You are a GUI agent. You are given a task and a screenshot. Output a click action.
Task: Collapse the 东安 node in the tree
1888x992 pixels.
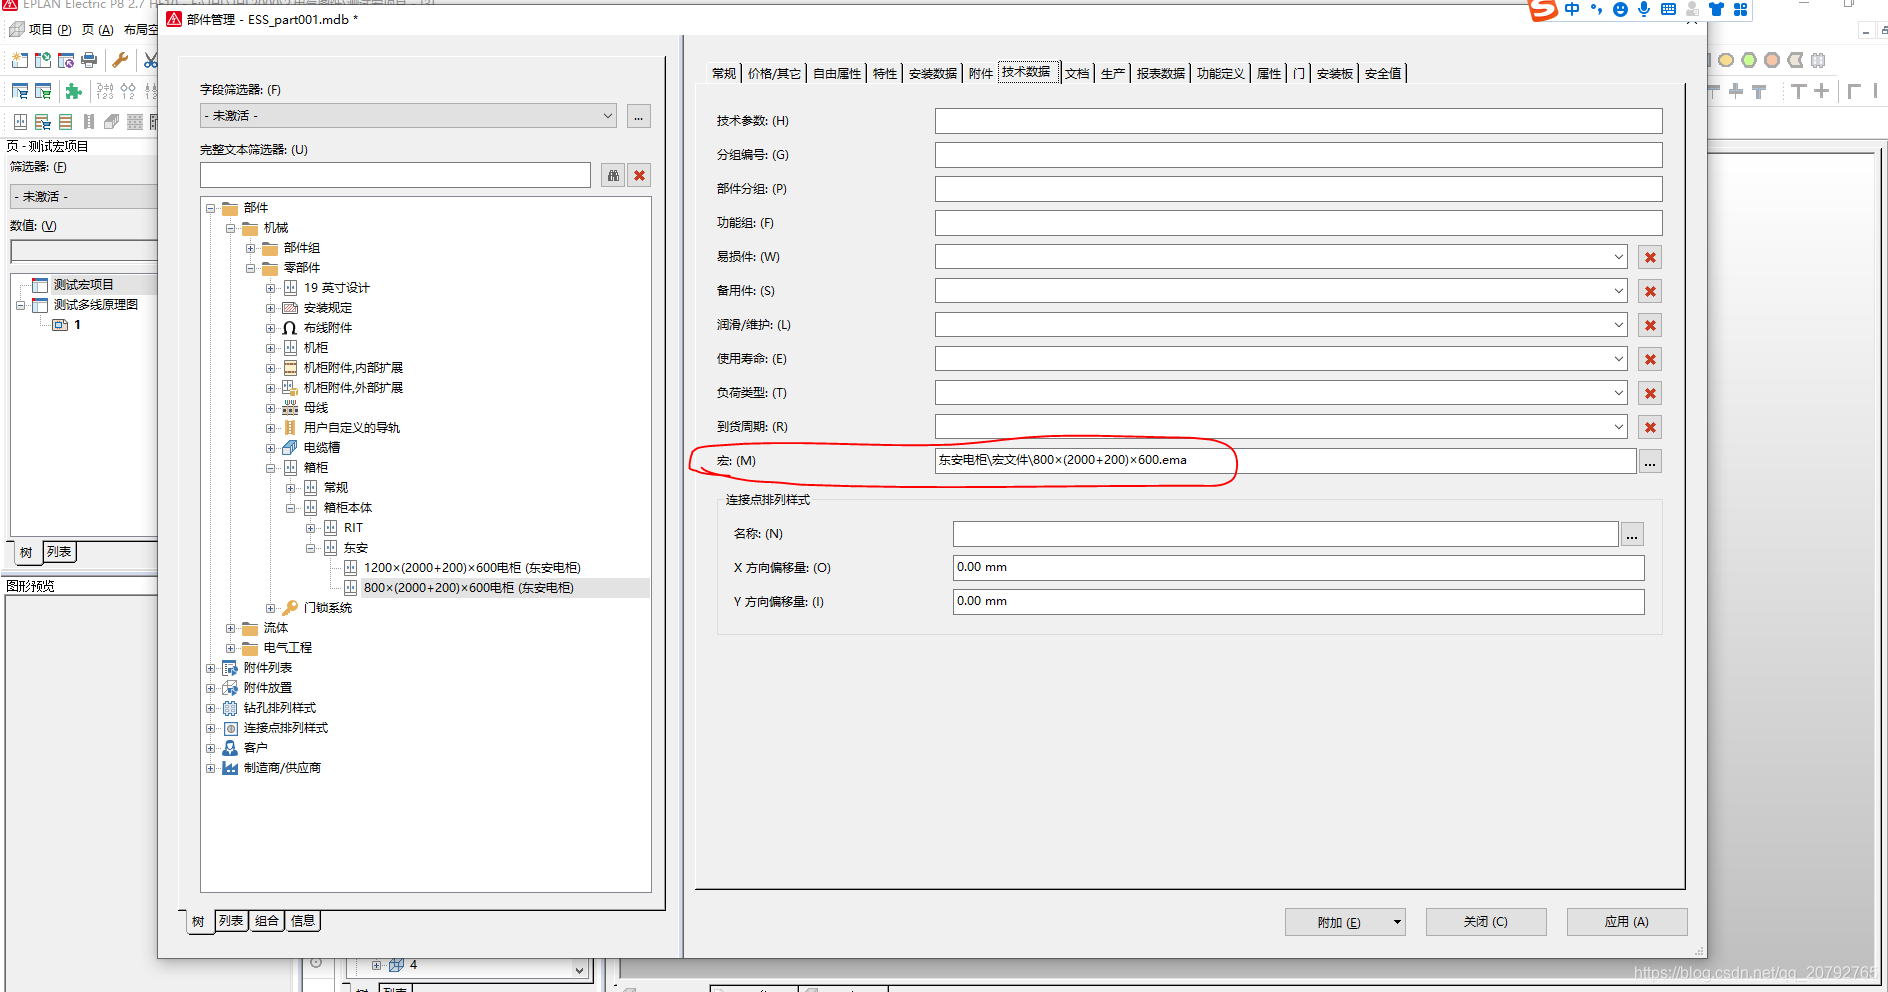pos(311,548)
